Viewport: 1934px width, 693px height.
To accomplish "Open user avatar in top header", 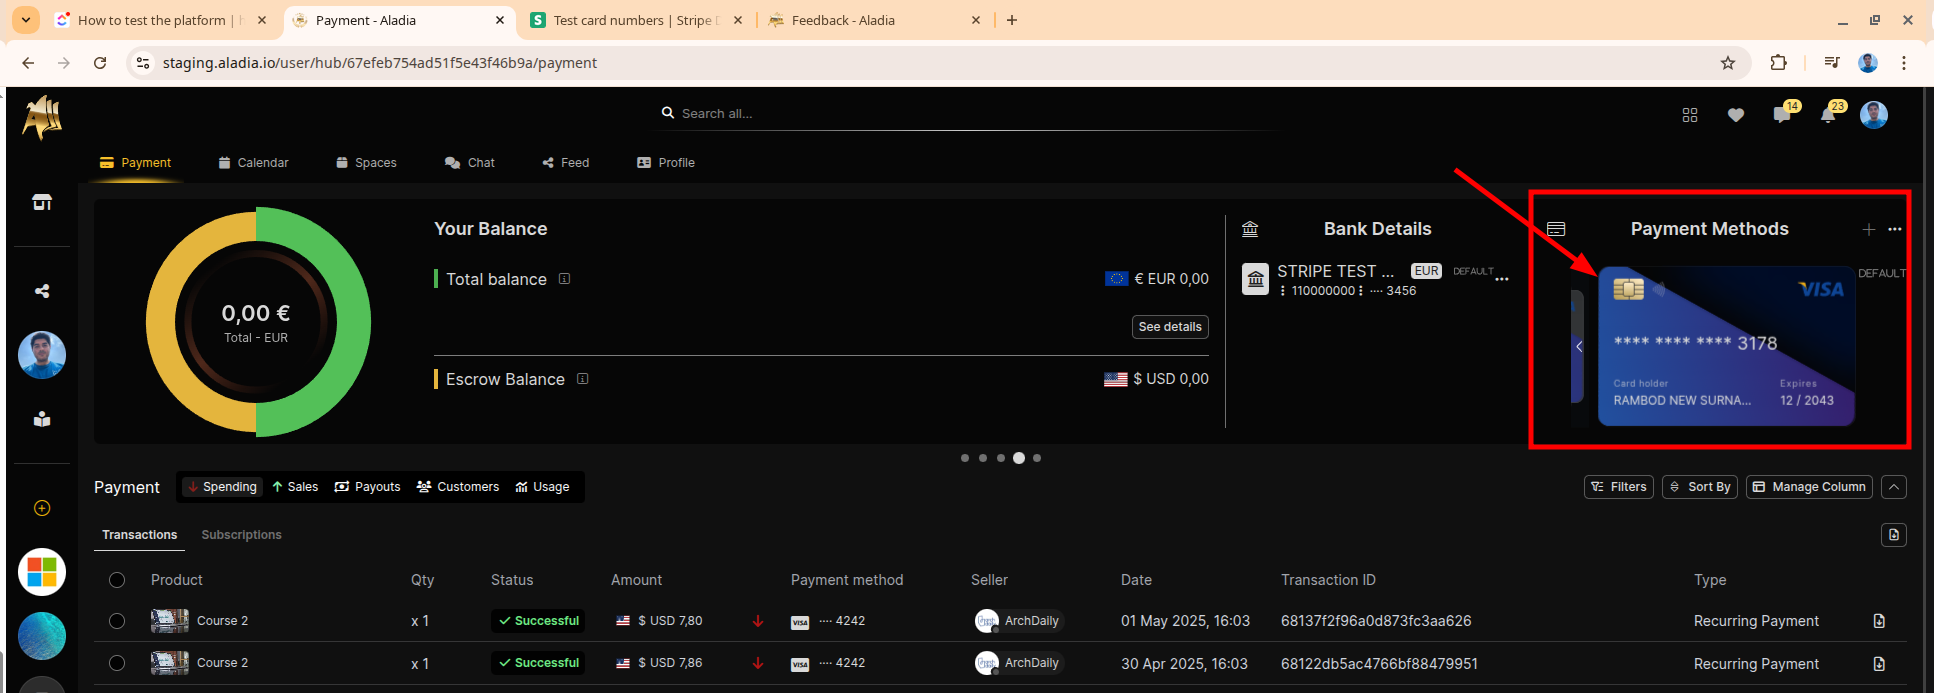I will click(x=1874, y=115).
